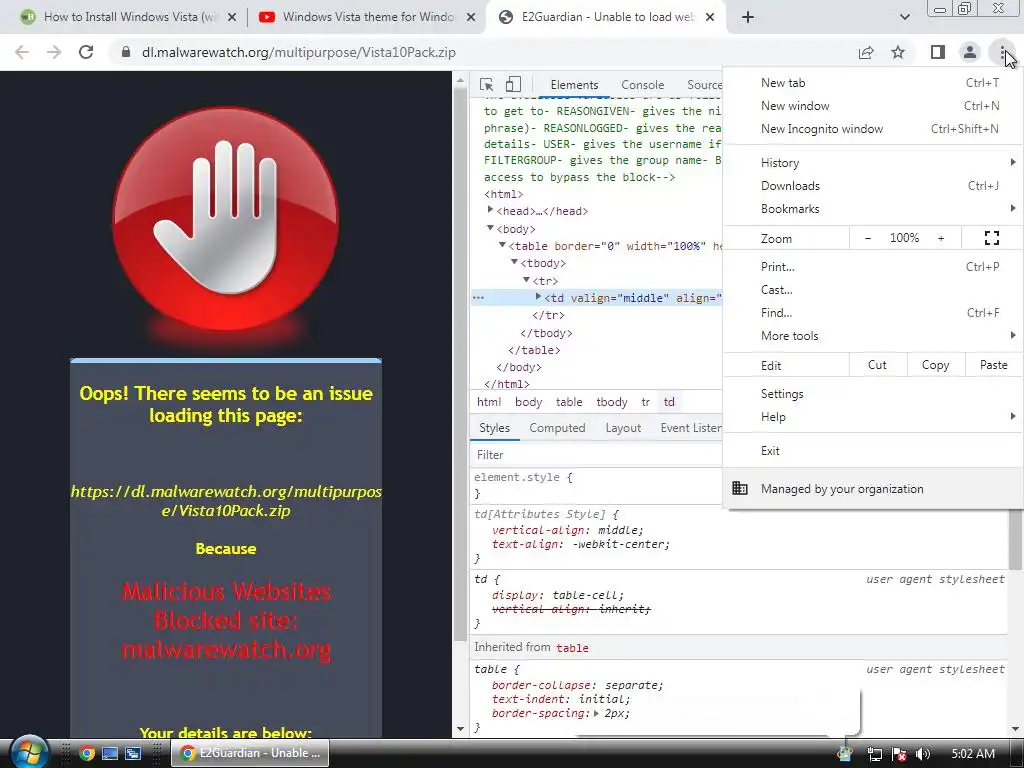Open the profile avatar icon
This screenshot has height=768, width=1024.
[x=970, y=52]
